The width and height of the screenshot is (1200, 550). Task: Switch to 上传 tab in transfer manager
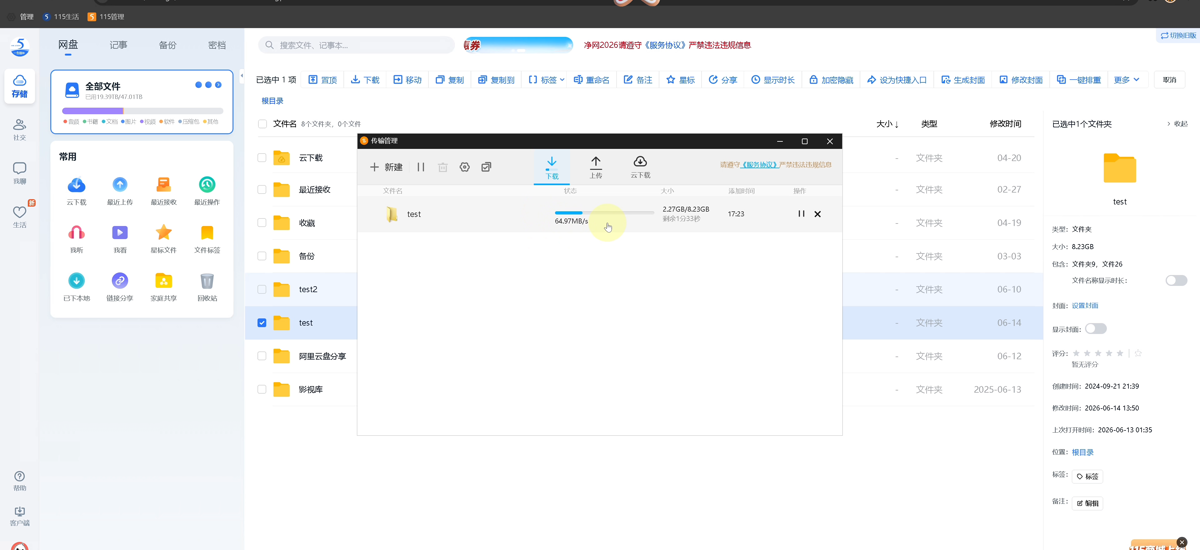[596, 167]
